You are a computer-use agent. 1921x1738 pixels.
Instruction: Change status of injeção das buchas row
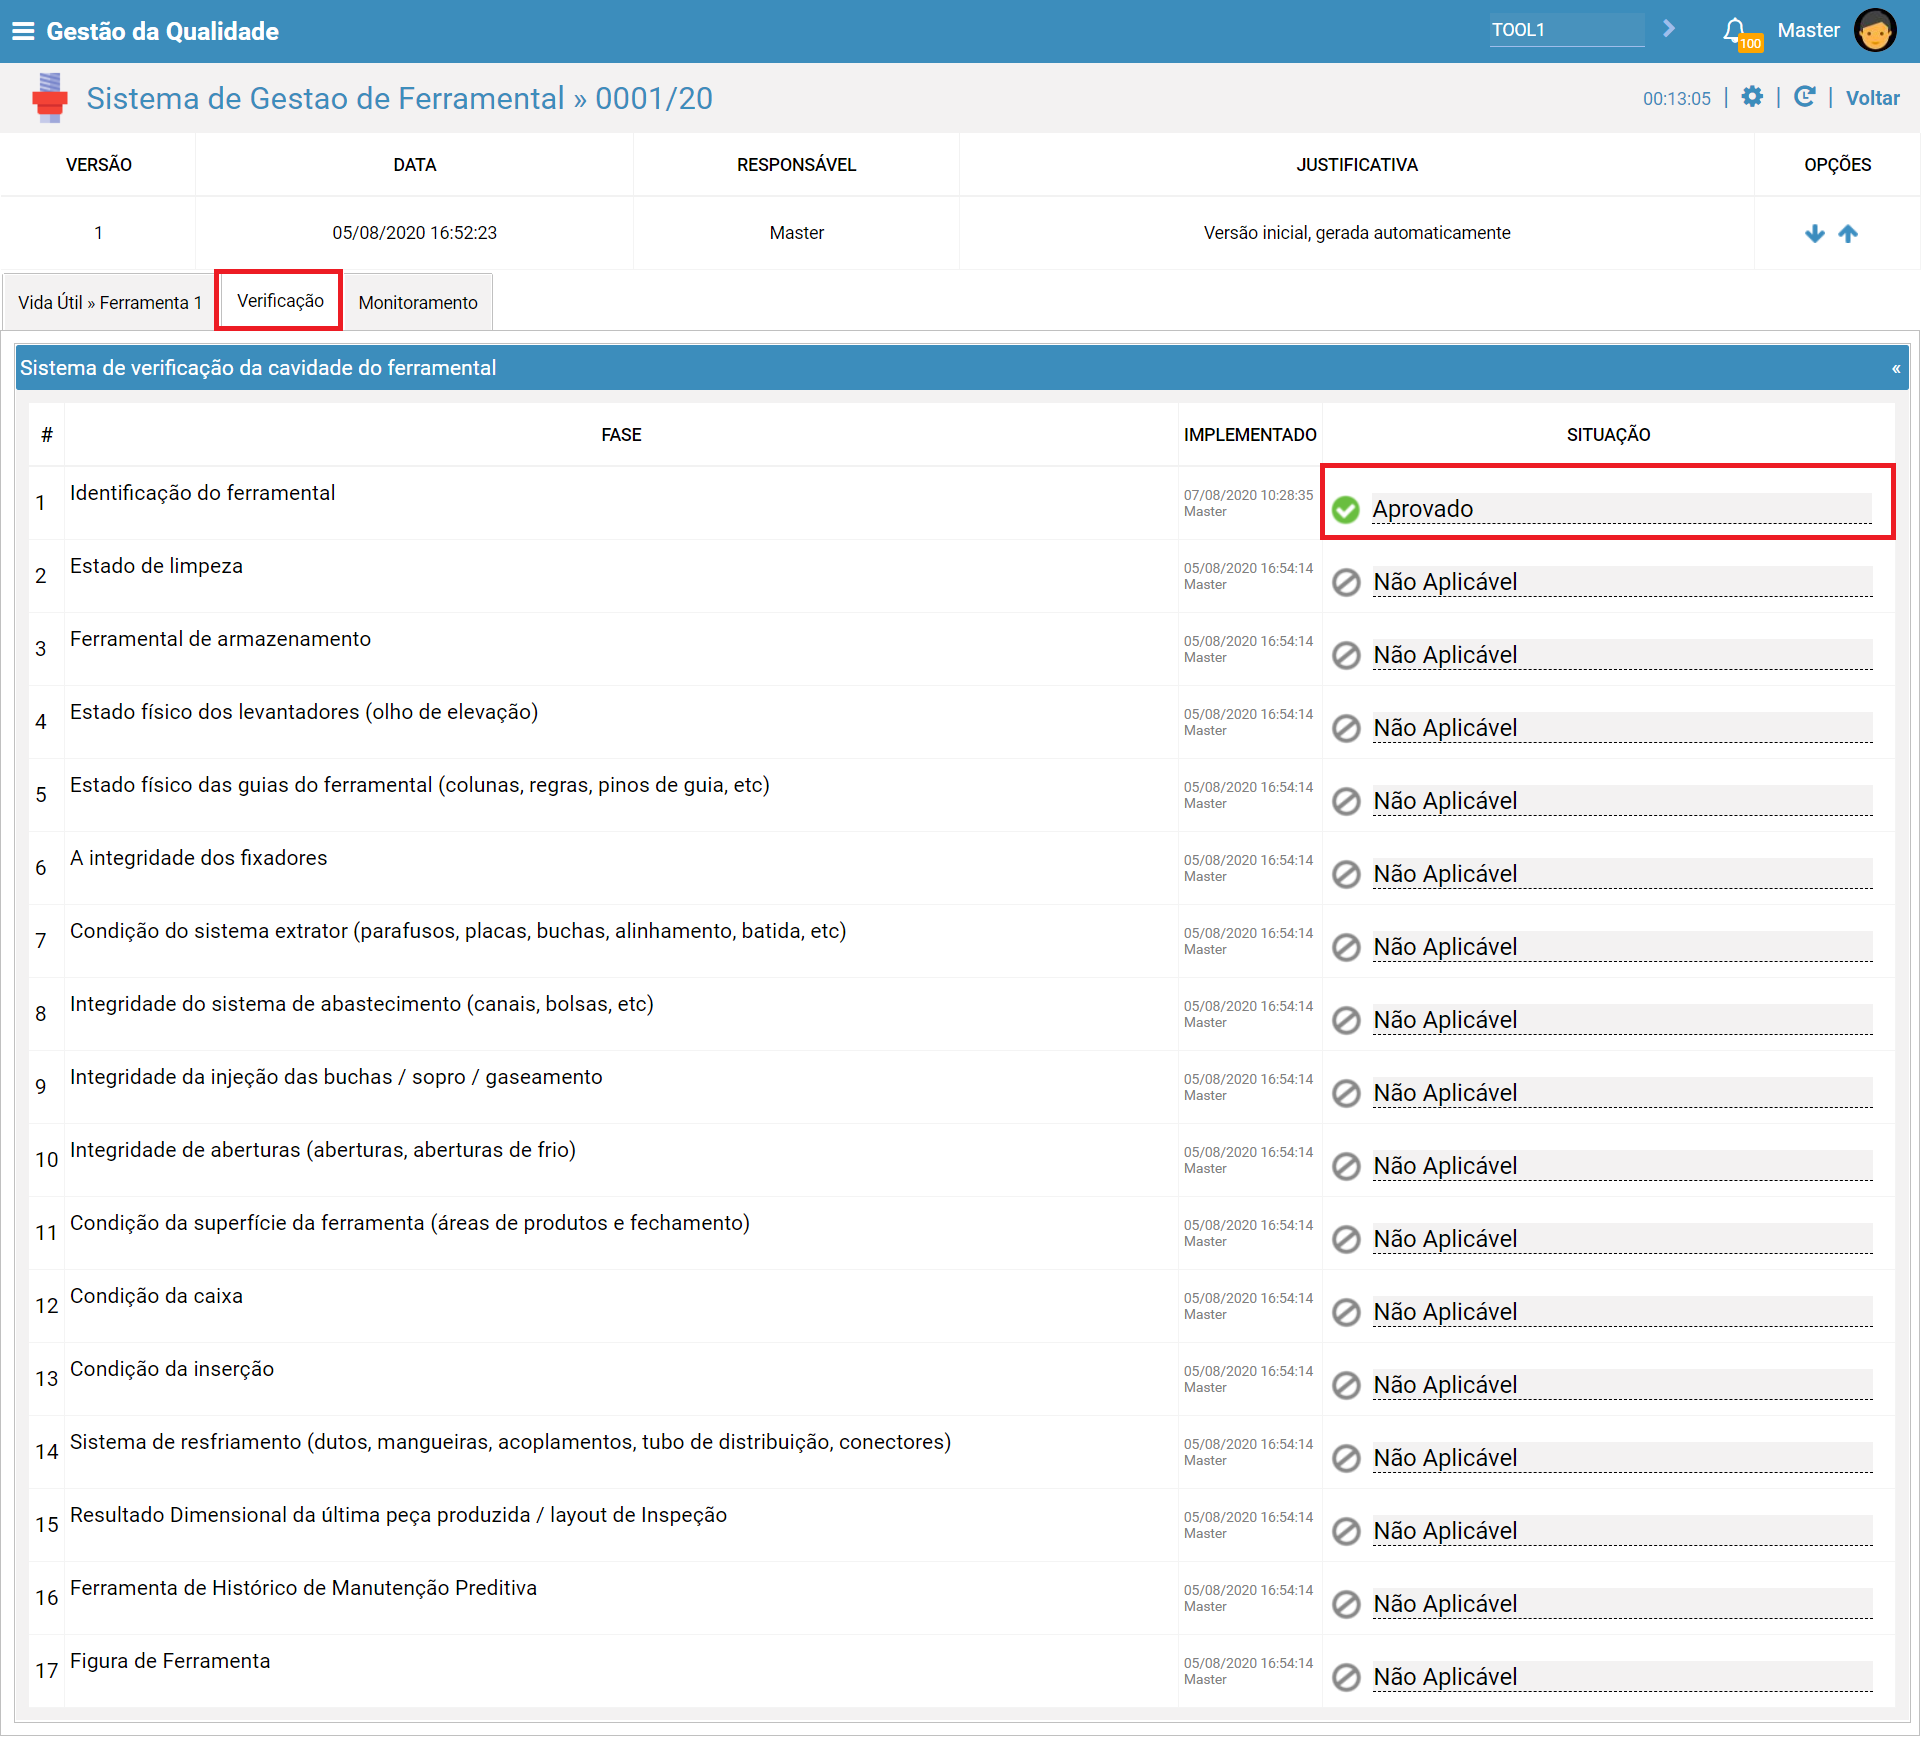pyautogui.click(x=1621, y=1093)
